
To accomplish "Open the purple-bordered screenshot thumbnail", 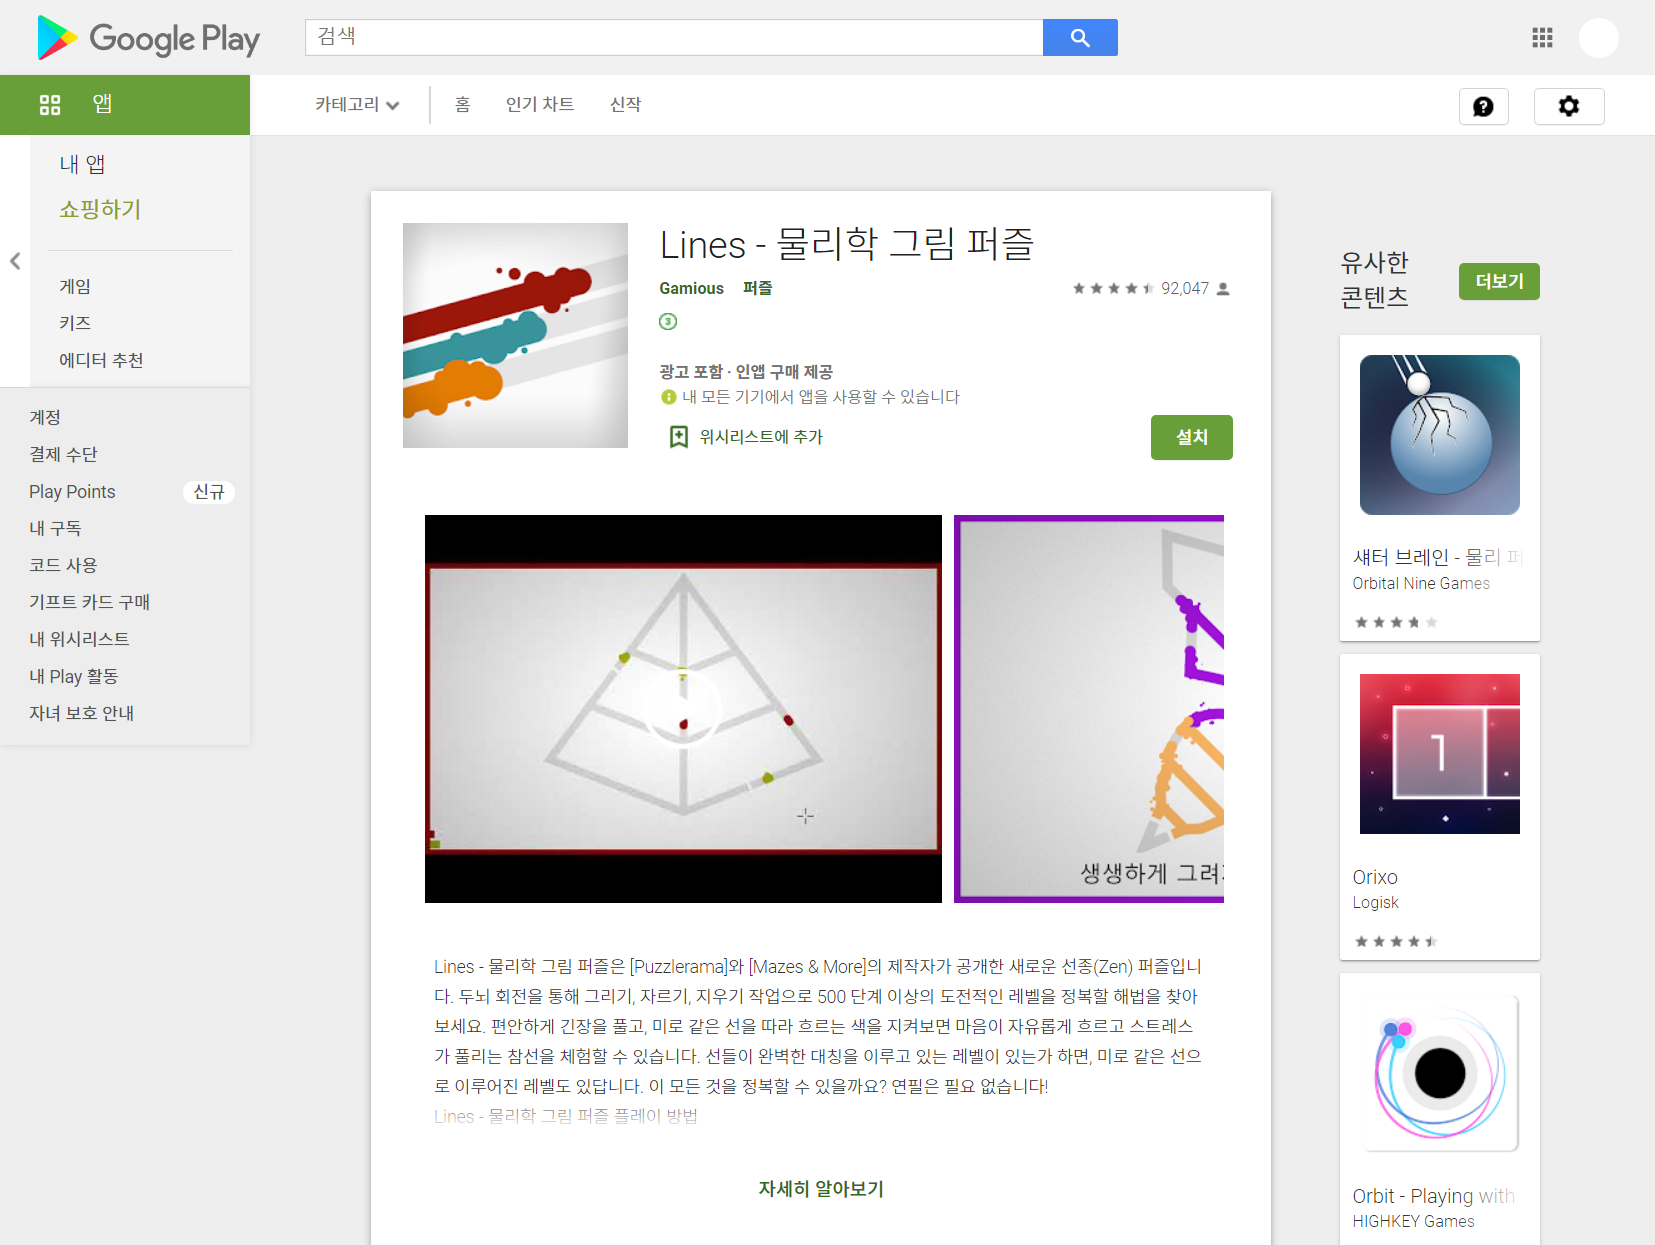I will 1089,709.
